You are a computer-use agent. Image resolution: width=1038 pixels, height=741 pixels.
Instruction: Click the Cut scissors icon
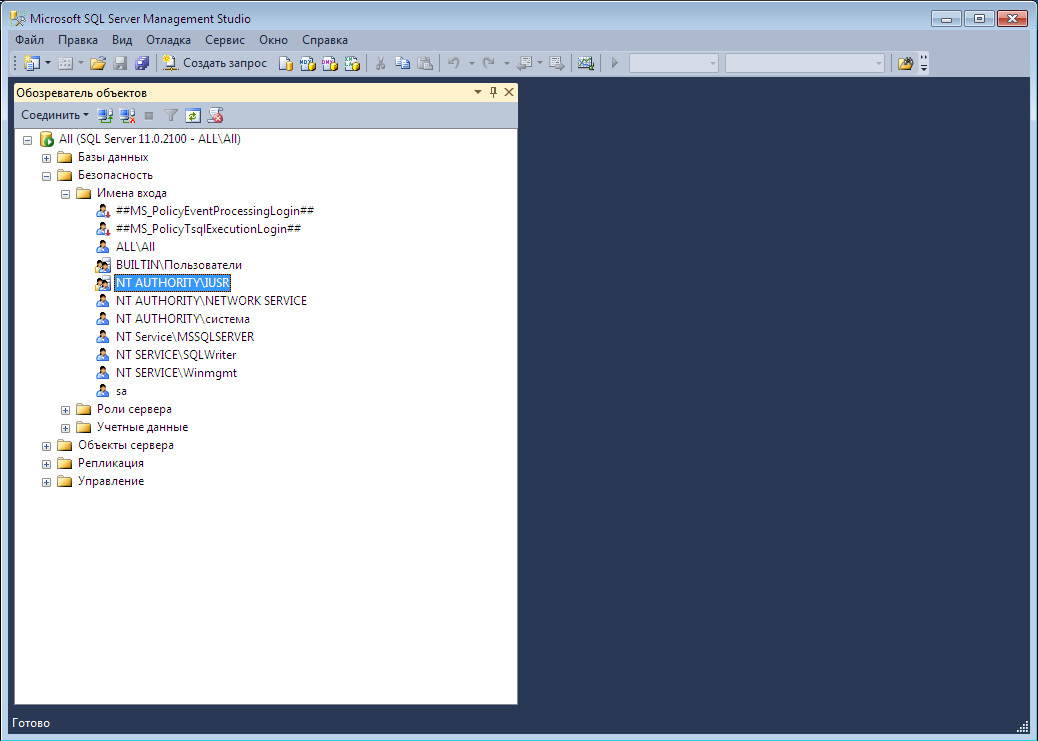(x=380, y=63)
